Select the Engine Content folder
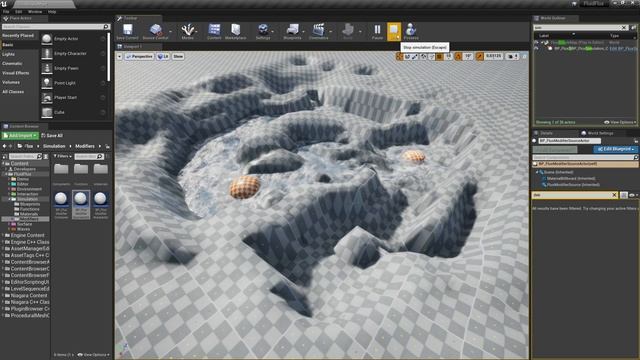Screen dimensions: 640x360 tap(27, 236)
